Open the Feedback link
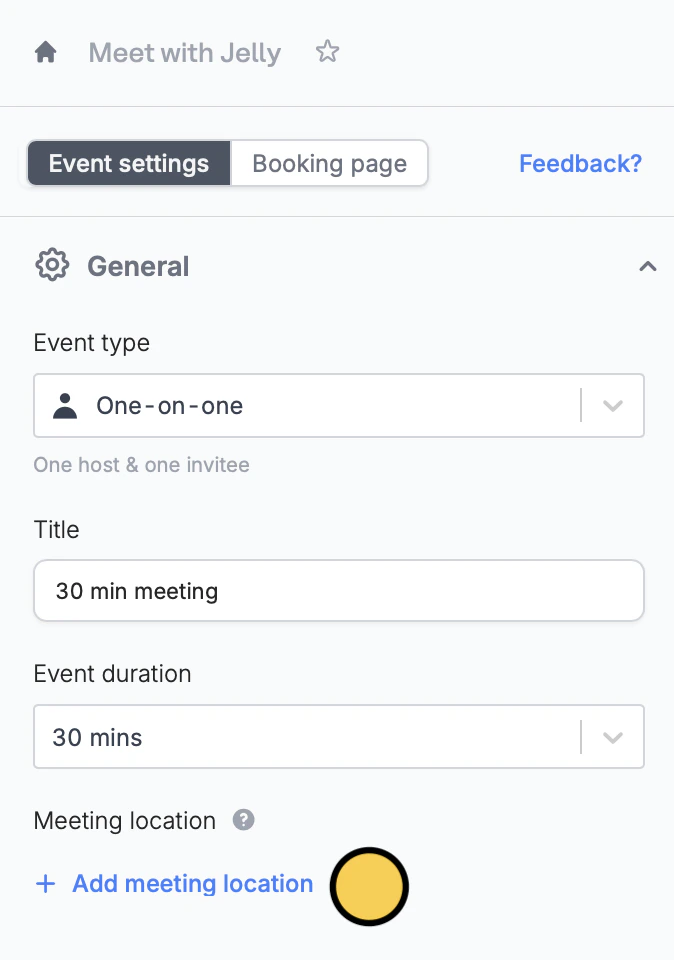This screenshot has width=674, height=960. 580,163
